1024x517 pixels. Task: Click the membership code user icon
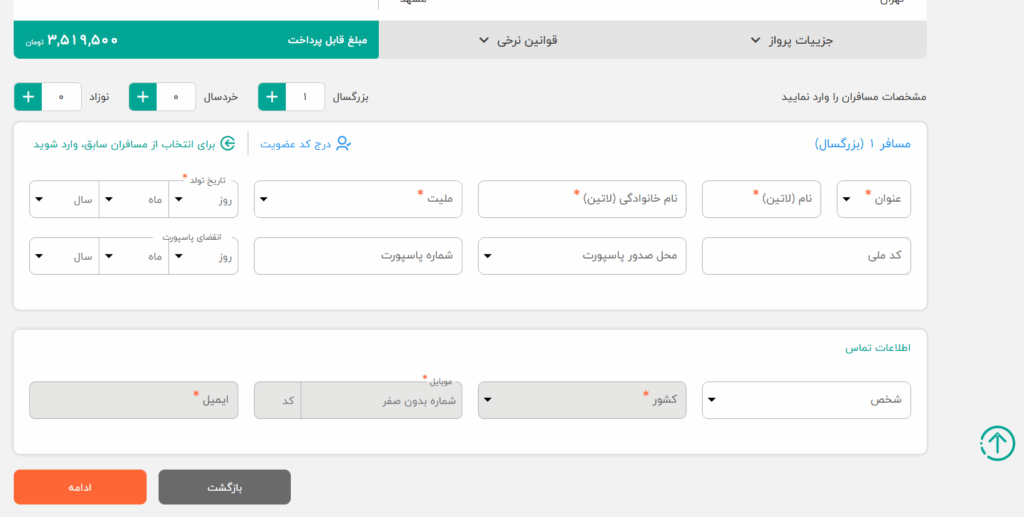point(343,144)
